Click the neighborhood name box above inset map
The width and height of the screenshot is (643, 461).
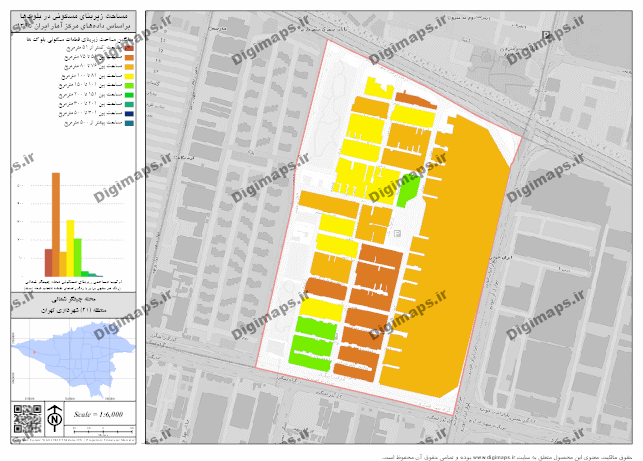tap(72, 305)
